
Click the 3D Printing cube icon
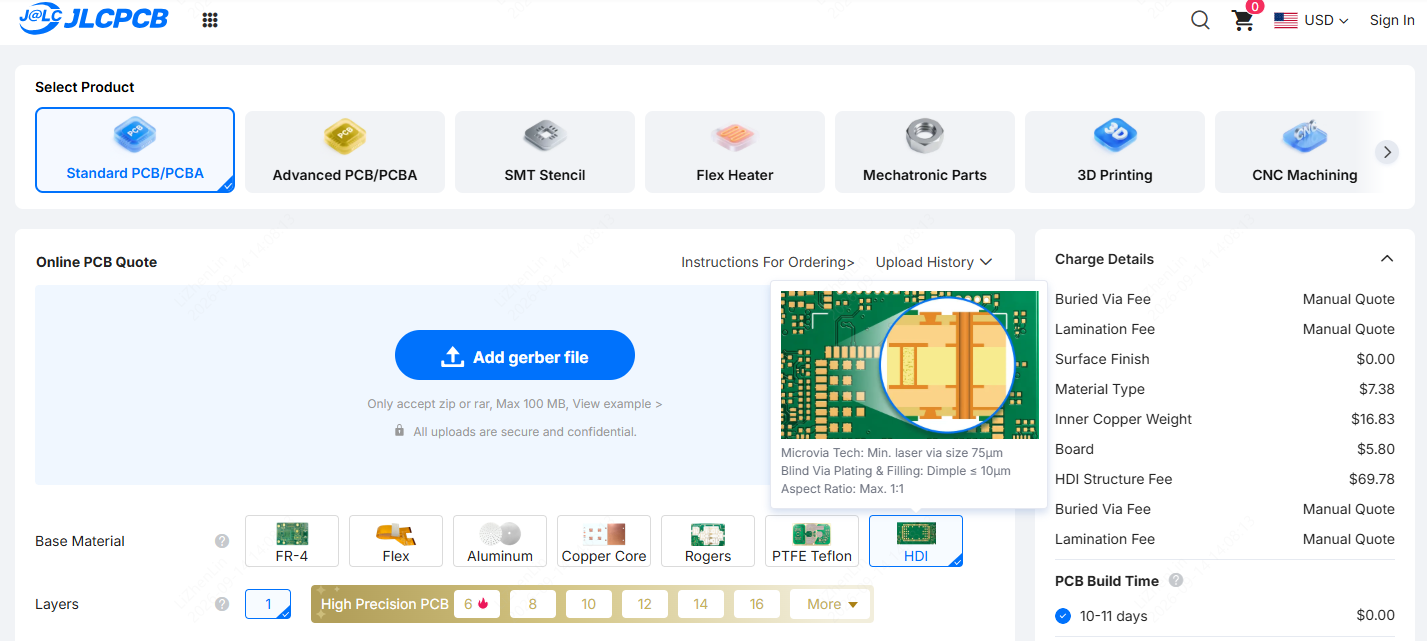tap(1115, 136)
